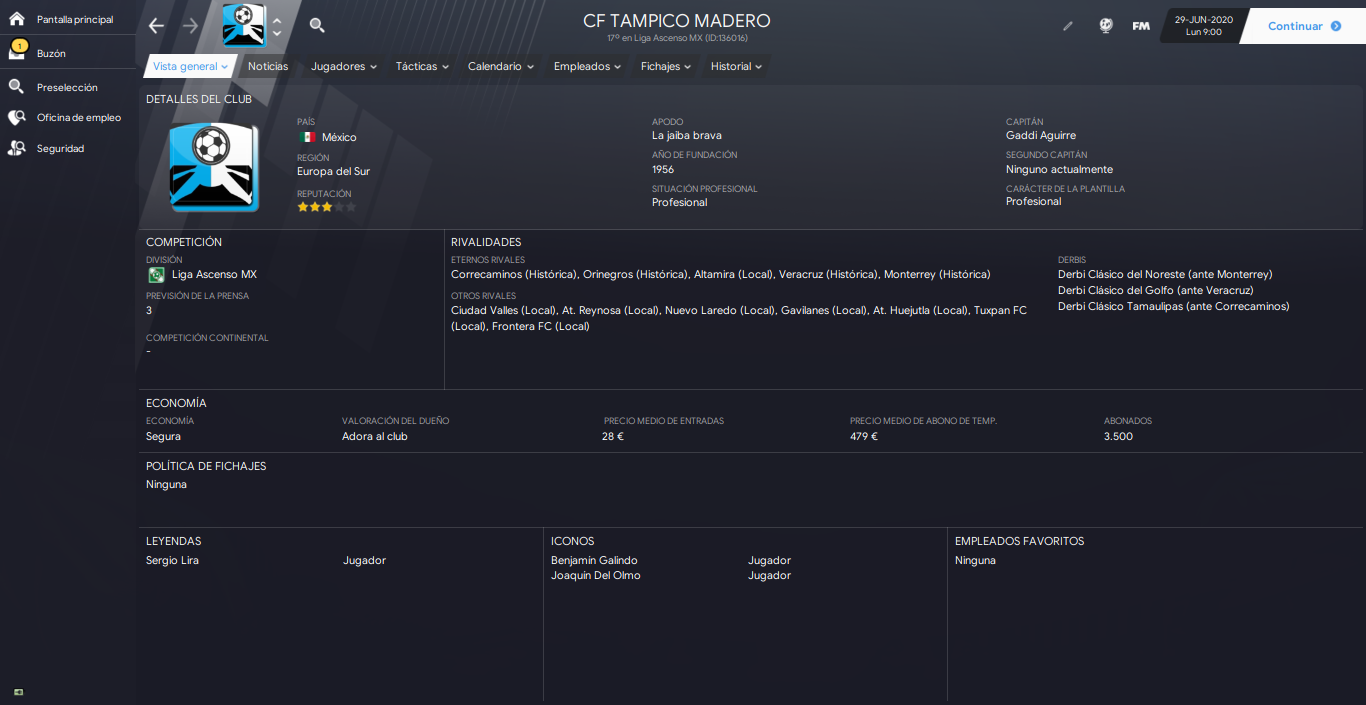Open rival Nuevo Laredo (Local)
The image size is (1366, 705).
pos(720,310)
